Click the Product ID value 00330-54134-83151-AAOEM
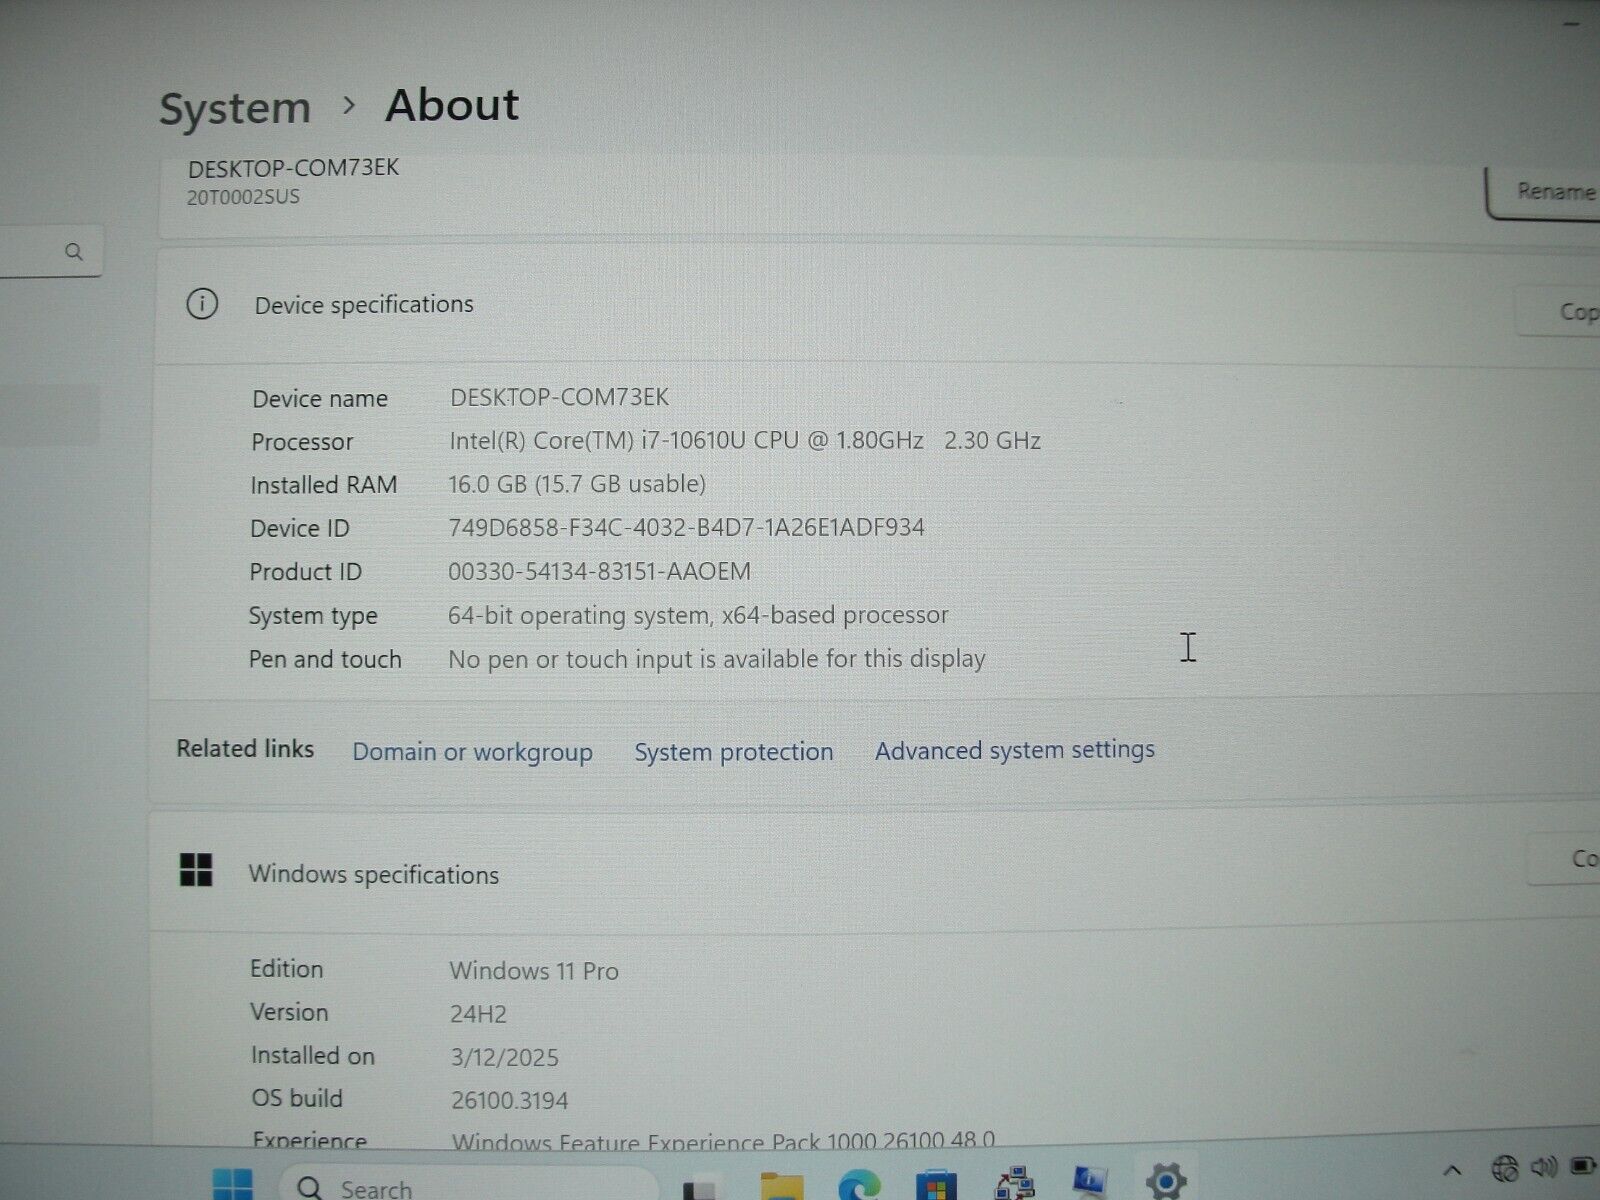Image resolution: width=1600 pixels, height=1200 pixels. (x=599, y=572)
